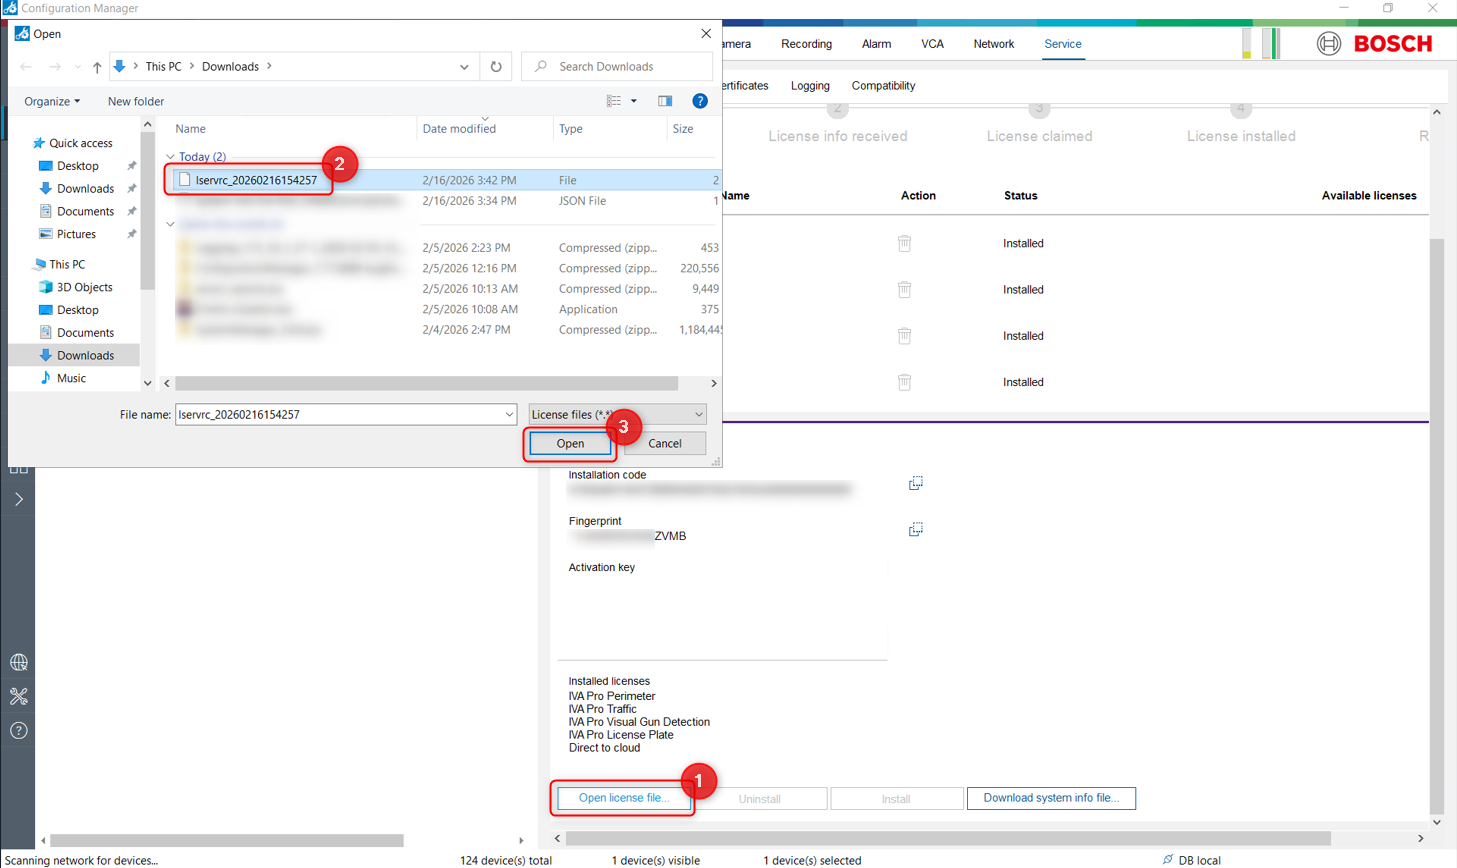Click the trash icon in the last license row
The width and height of the screenshot is (1457, 868).
[904, 382]
